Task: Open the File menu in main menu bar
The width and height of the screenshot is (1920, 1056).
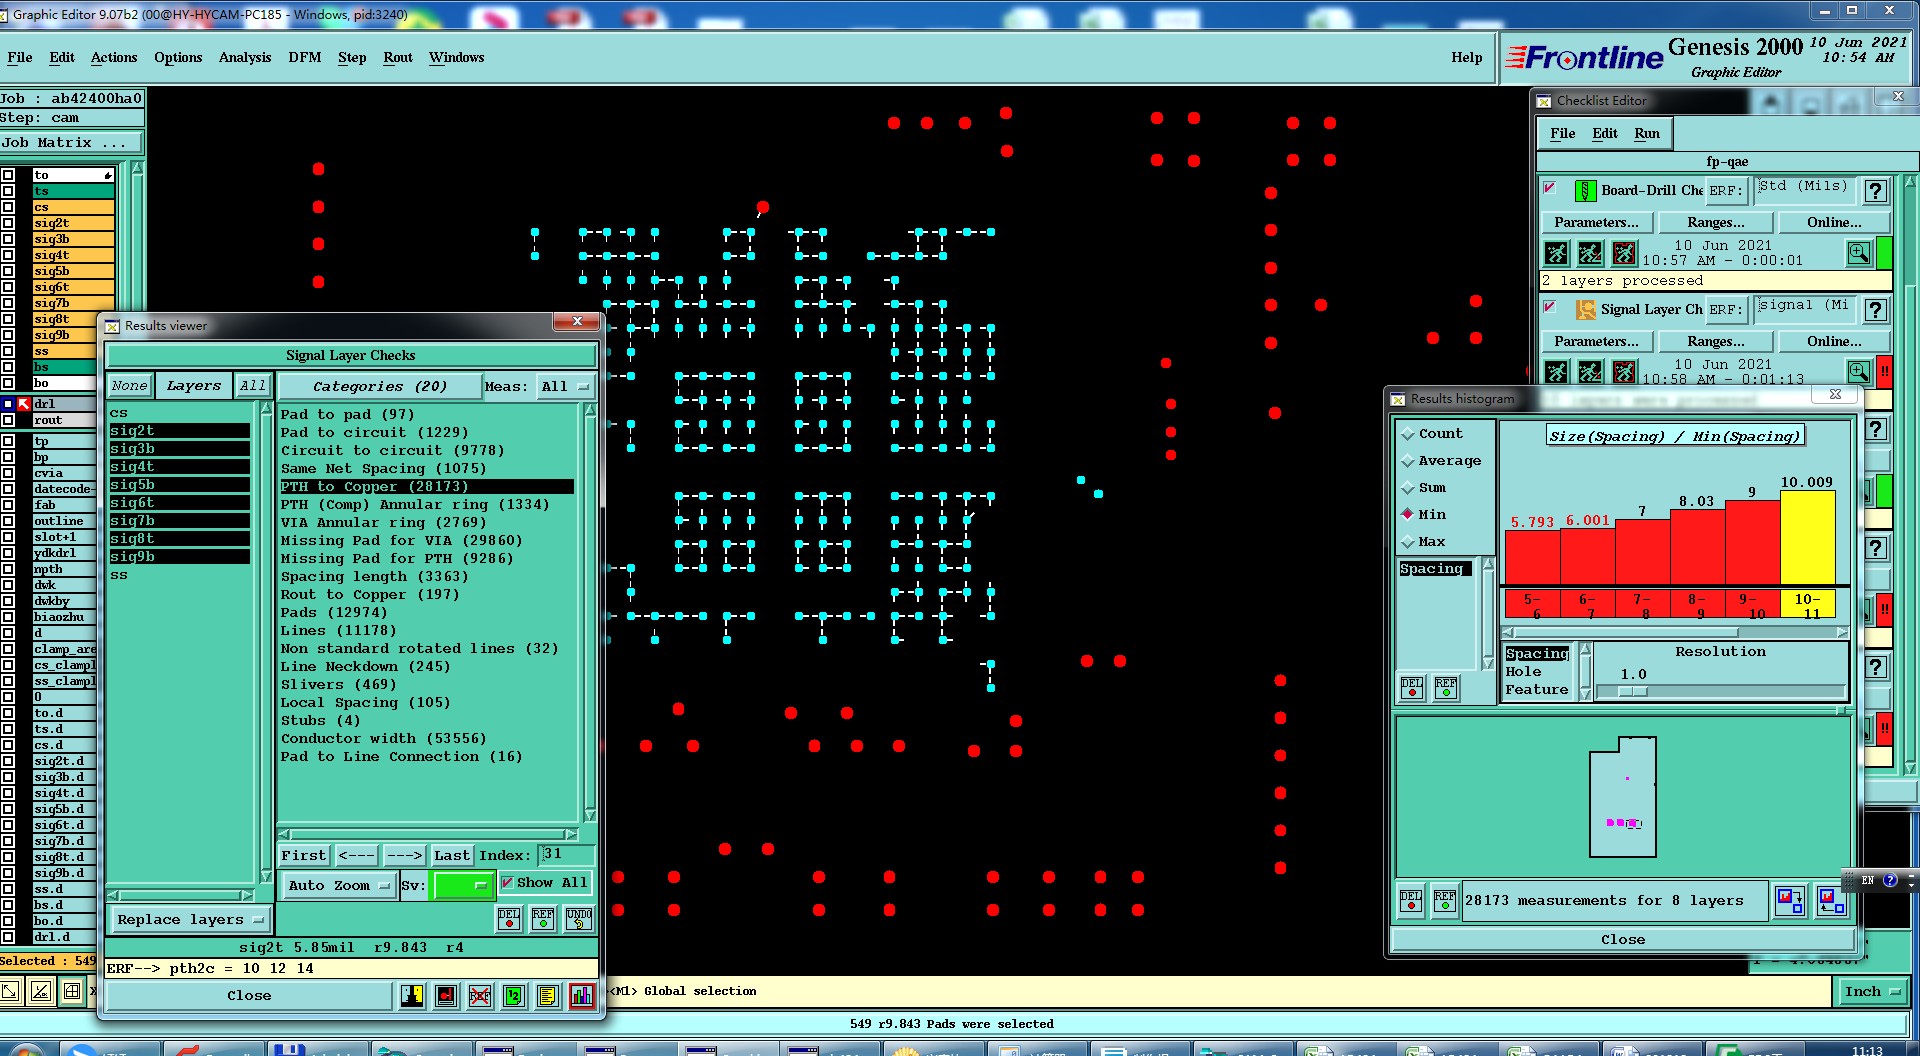Action: [x=19, y=57]
